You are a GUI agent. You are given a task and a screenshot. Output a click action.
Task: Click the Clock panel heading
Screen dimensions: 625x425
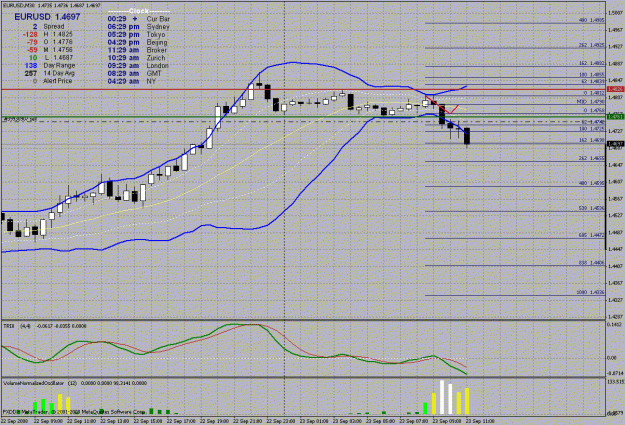[x=139, y=11]
